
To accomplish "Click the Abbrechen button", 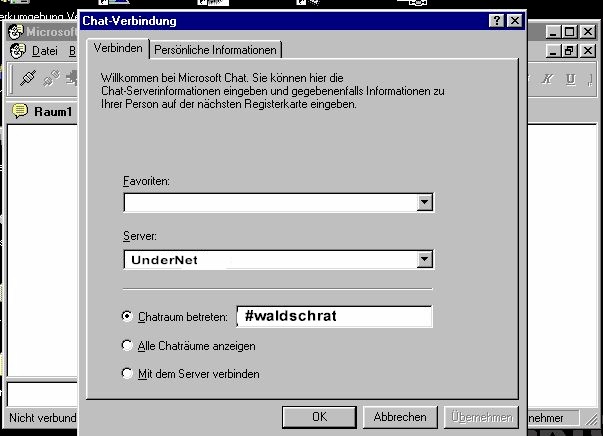I will 400,417.
